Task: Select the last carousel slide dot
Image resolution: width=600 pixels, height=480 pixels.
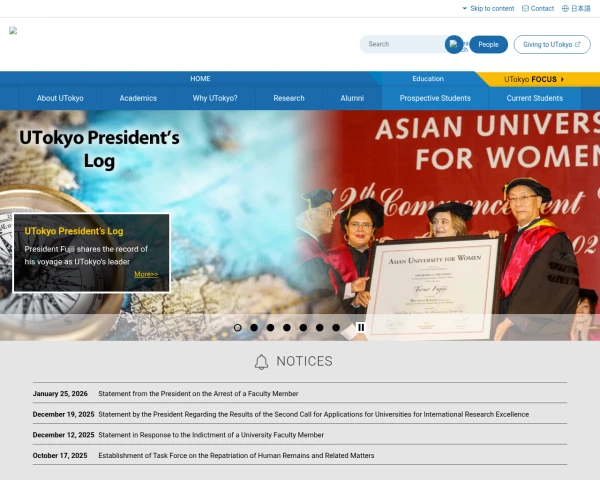Action: (336, 327)
